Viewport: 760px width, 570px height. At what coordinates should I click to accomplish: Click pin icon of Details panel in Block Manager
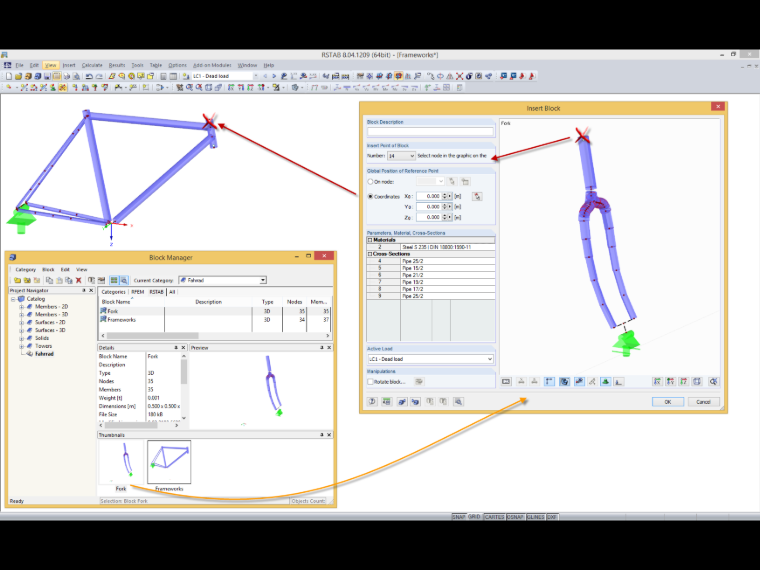176,348
